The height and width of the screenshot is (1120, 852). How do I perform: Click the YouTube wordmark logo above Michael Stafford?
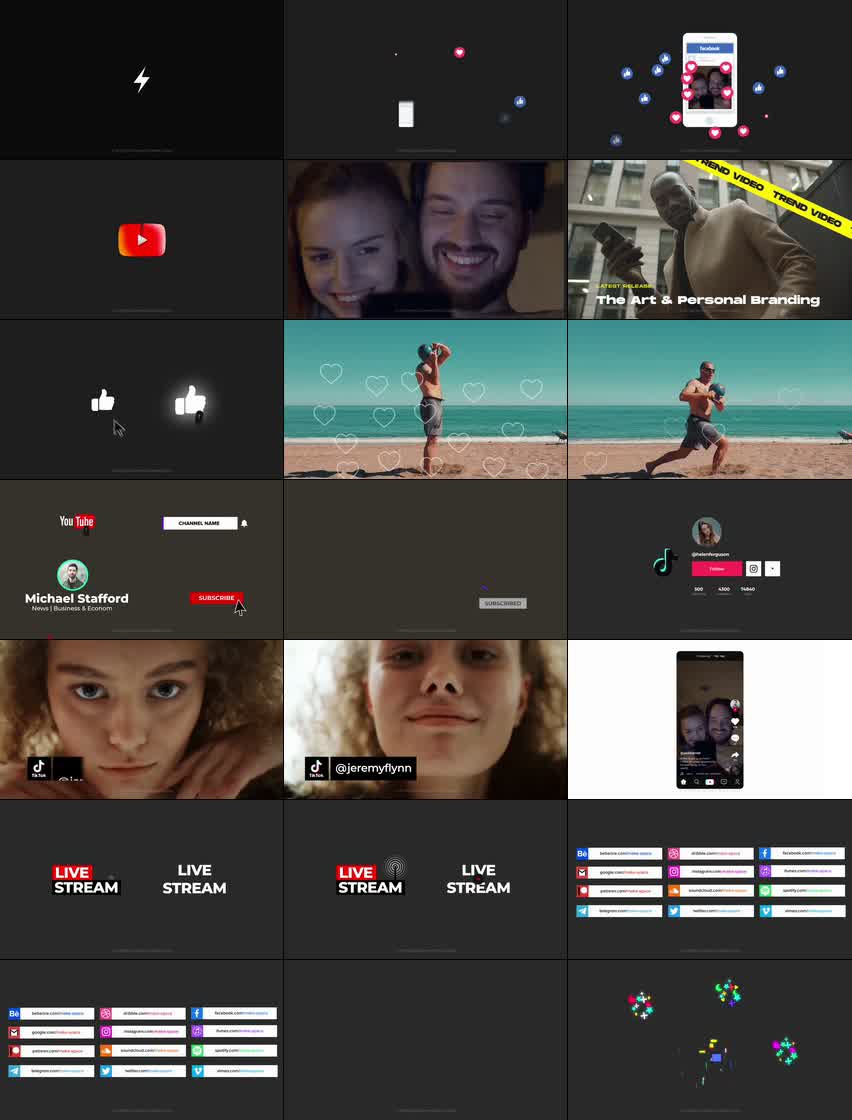pyautogui.click(x=76, y=521)
